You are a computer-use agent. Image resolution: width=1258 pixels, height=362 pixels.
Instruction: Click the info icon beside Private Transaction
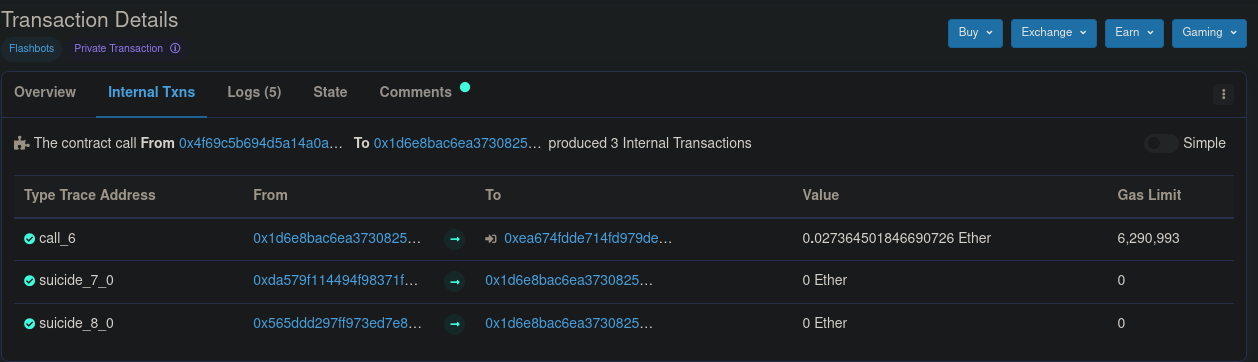tap(175, 48)
